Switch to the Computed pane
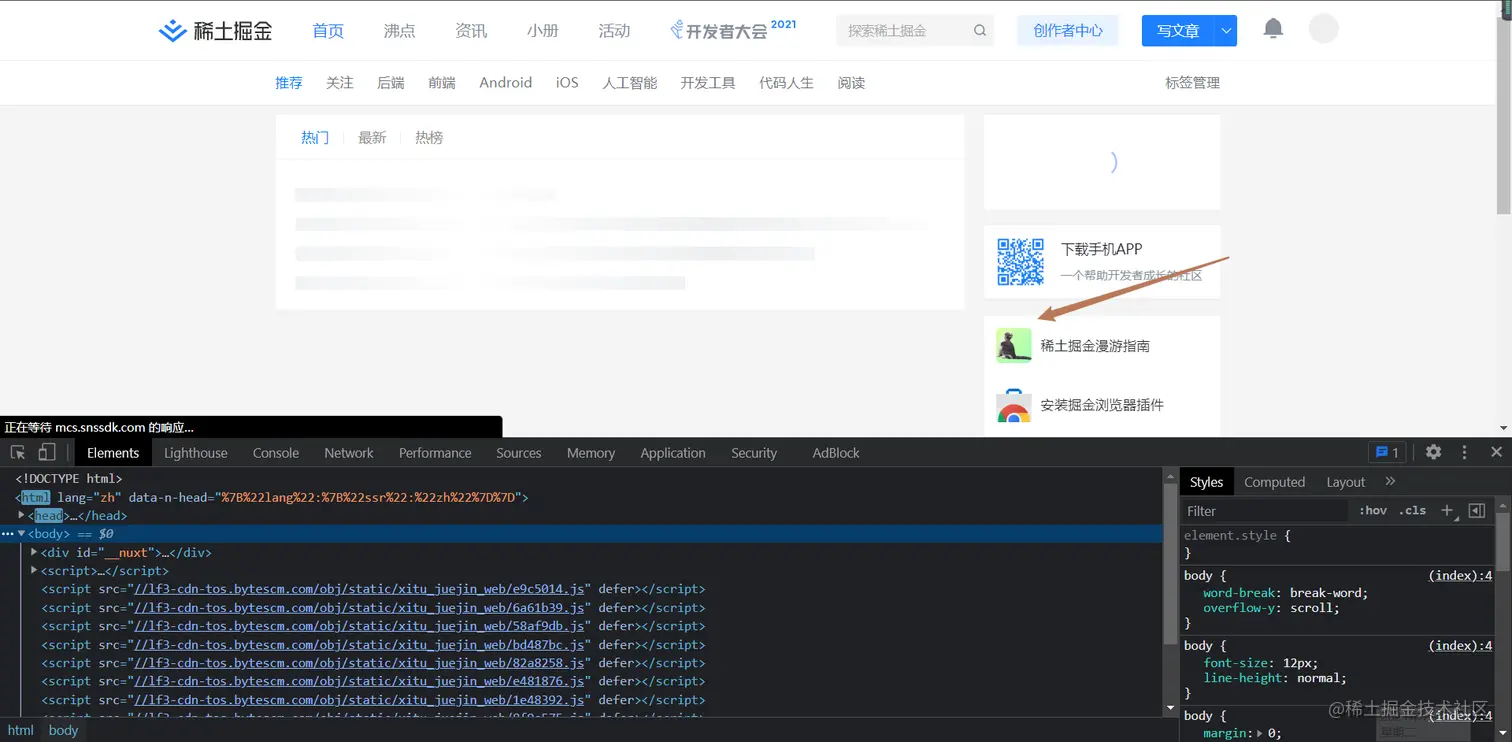 click(1275, 481)
